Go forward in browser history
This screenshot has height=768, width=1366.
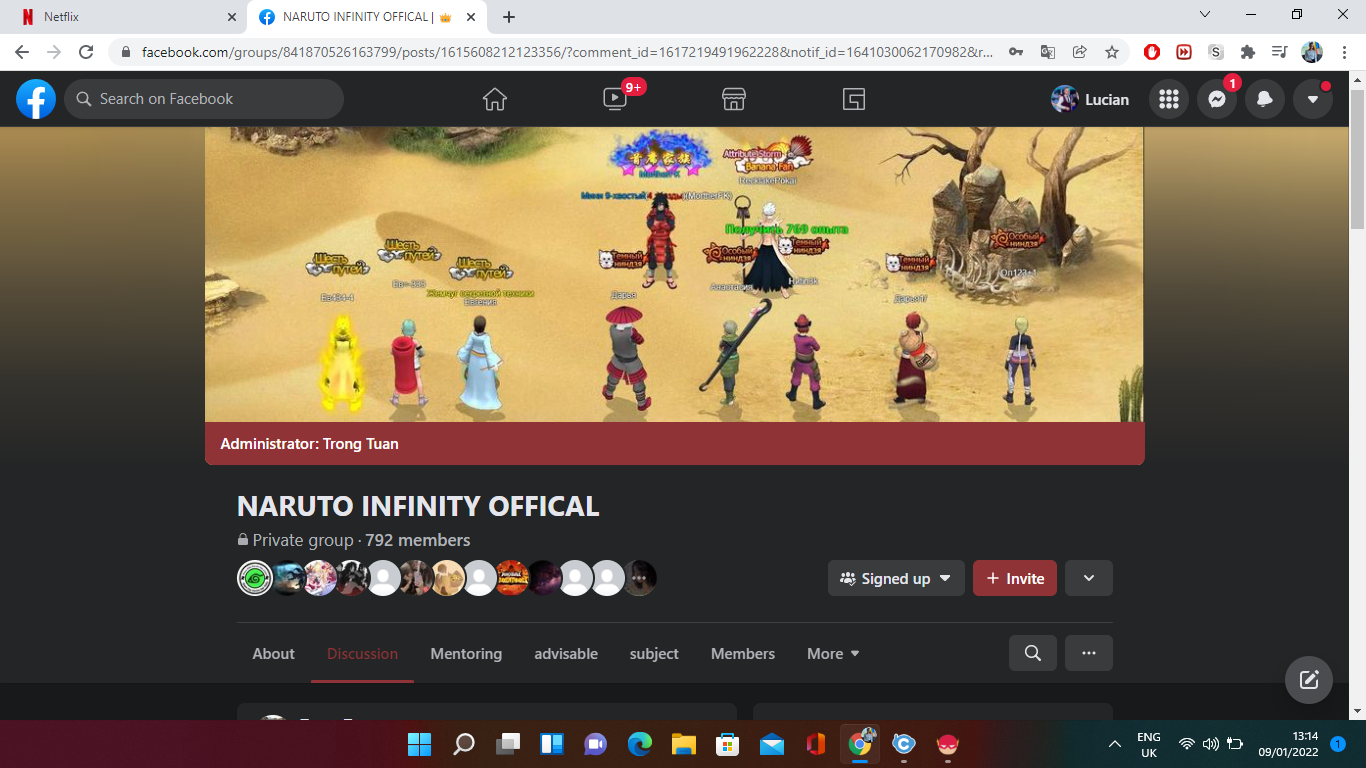pos(54,52)
